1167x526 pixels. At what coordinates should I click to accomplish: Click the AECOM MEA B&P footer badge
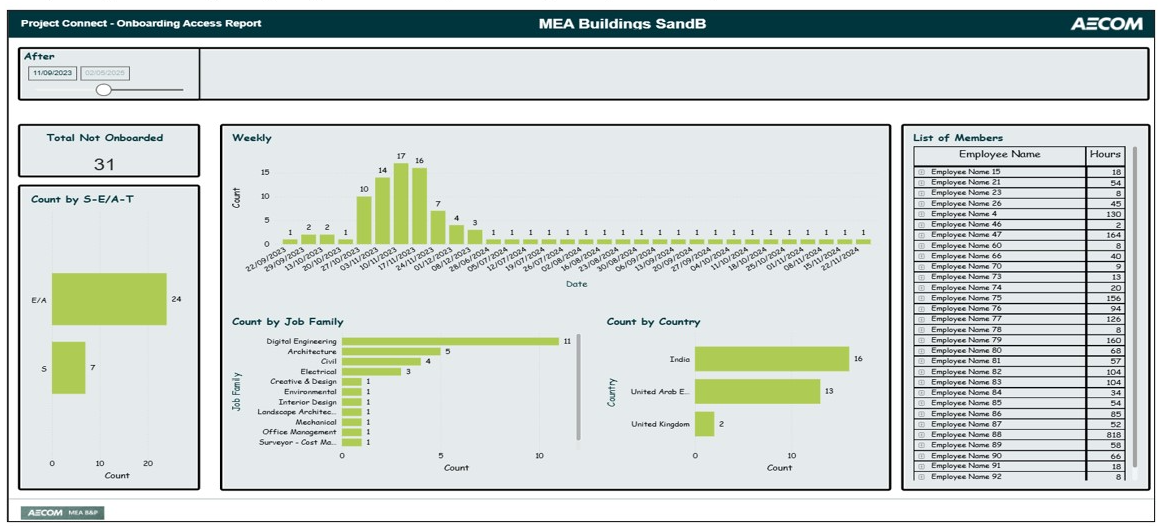63,513
